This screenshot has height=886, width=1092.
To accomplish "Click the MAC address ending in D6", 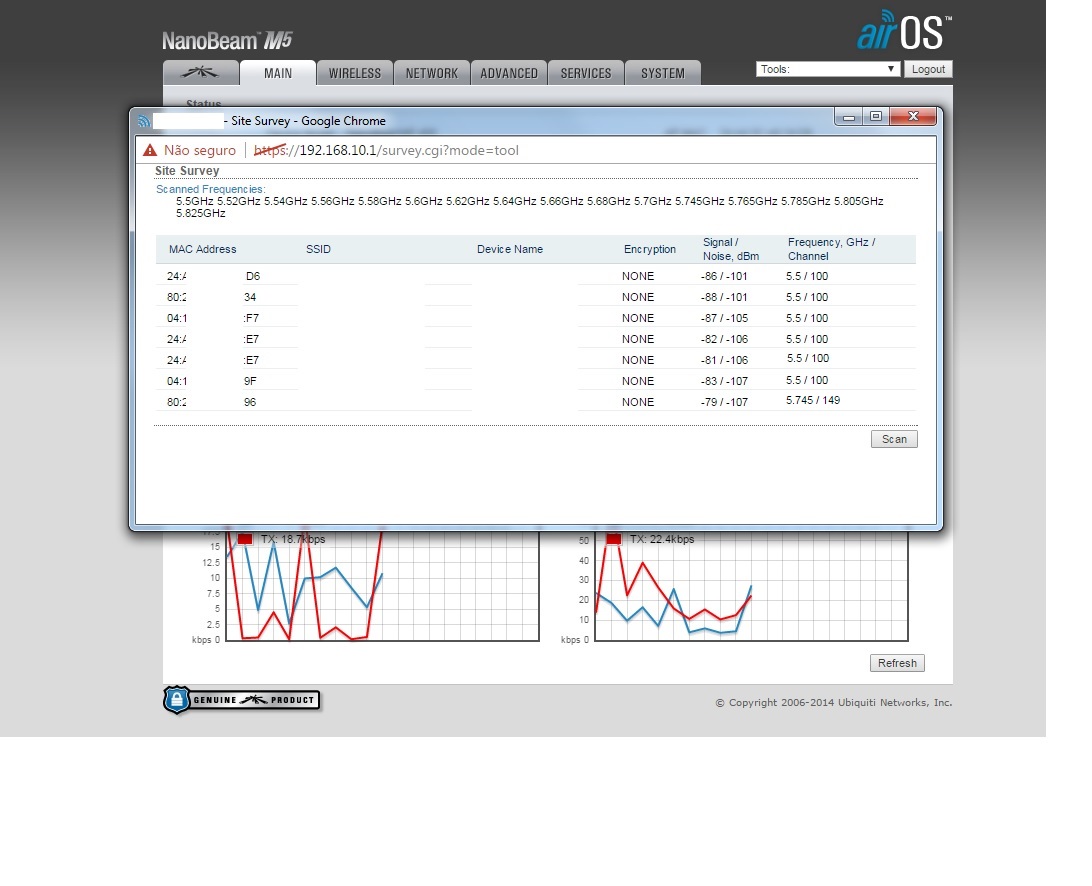I will [213, 277].
